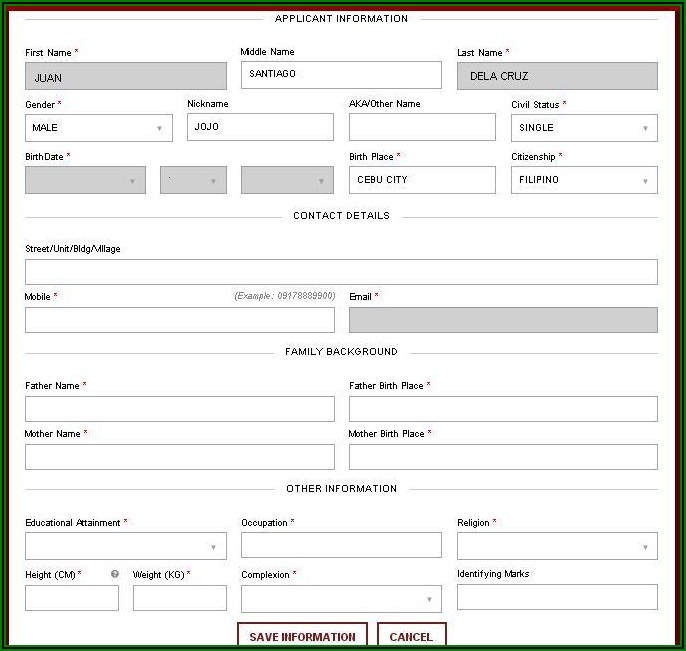Open the Citizenship dropdown showing FILIPINO
The width and height of the screenshot is (686, 651).
pos(584,180)
